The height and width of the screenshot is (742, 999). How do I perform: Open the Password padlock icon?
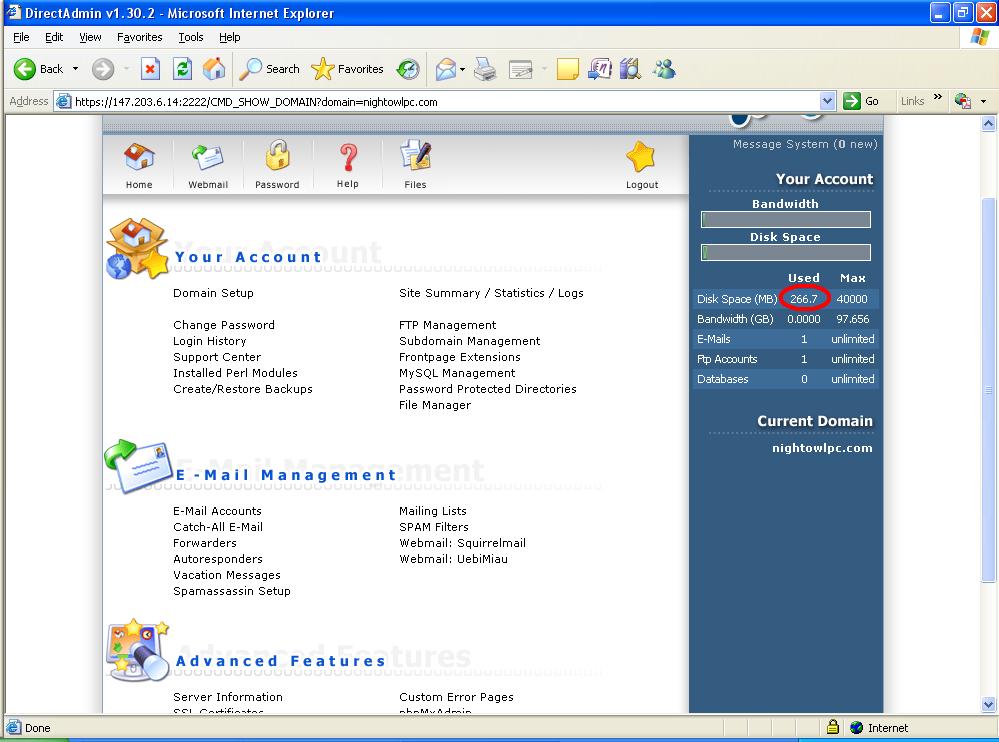[x=277, y=155]
